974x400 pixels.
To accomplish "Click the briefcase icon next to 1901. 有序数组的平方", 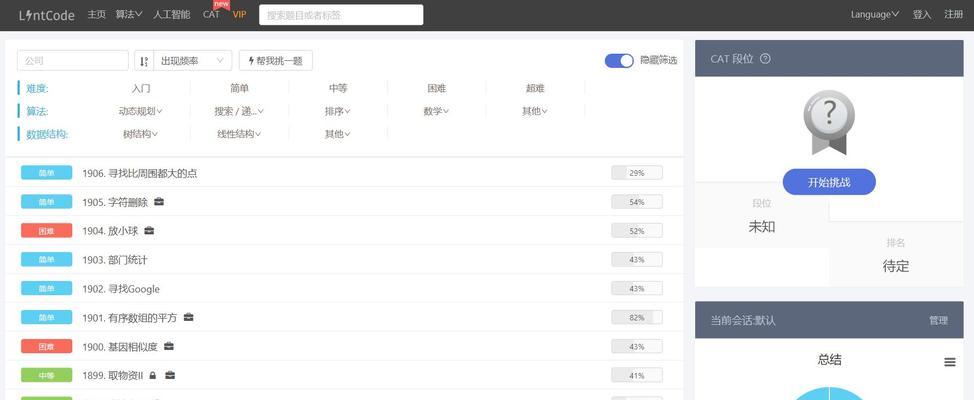I will point(189,317).
